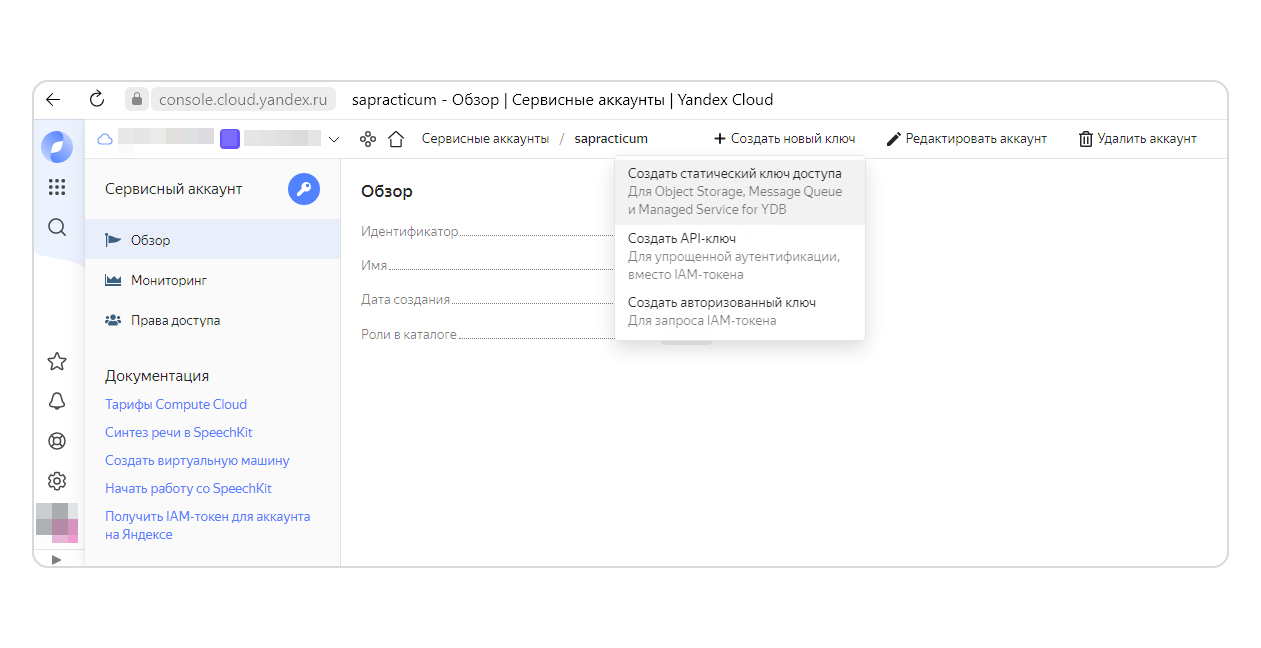Open the Создать виртуальную машину link
The image size is (1261, 648).
(197, 460)
